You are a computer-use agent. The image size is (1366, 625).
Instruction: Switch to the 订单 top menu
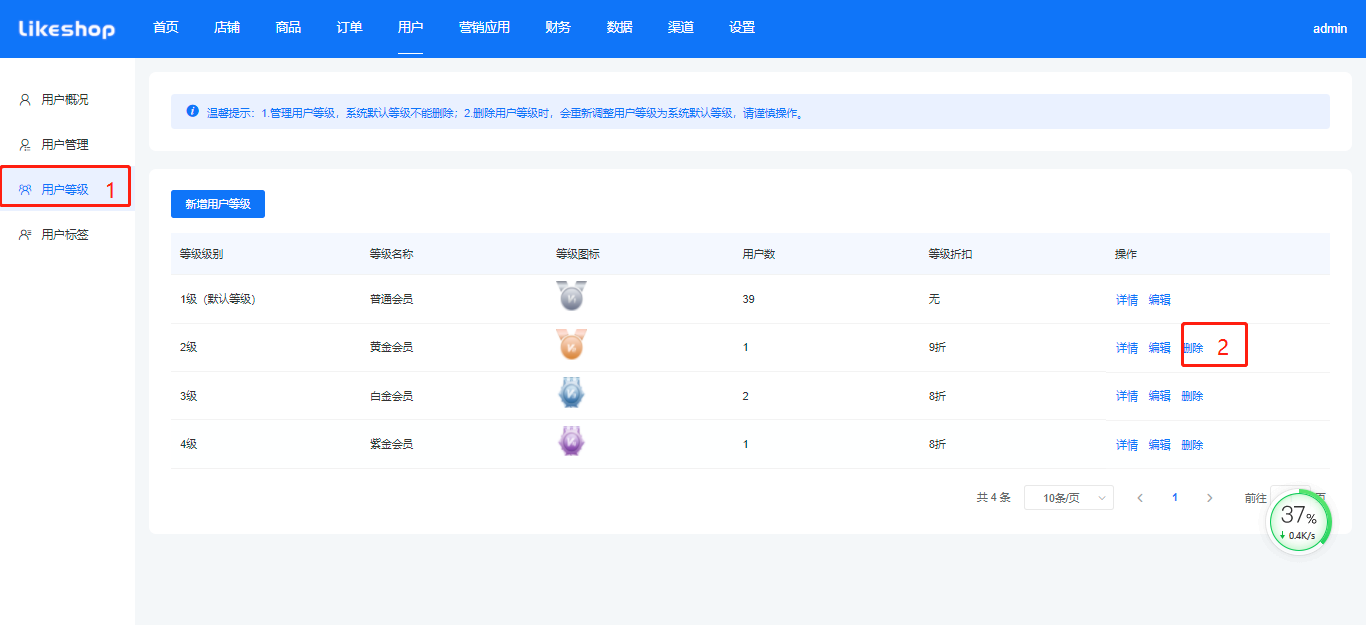(x=349, y=28)
